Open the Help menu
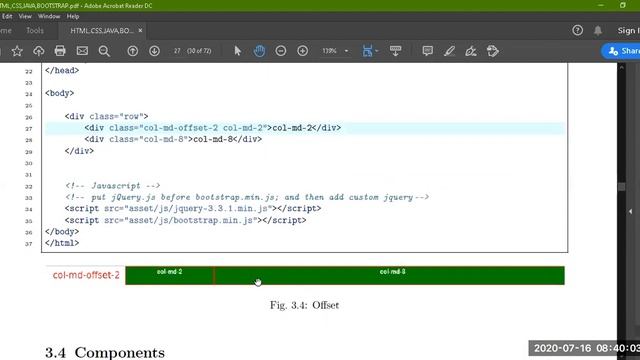This screenshot has width=640, height=360. tap(73, 16)
